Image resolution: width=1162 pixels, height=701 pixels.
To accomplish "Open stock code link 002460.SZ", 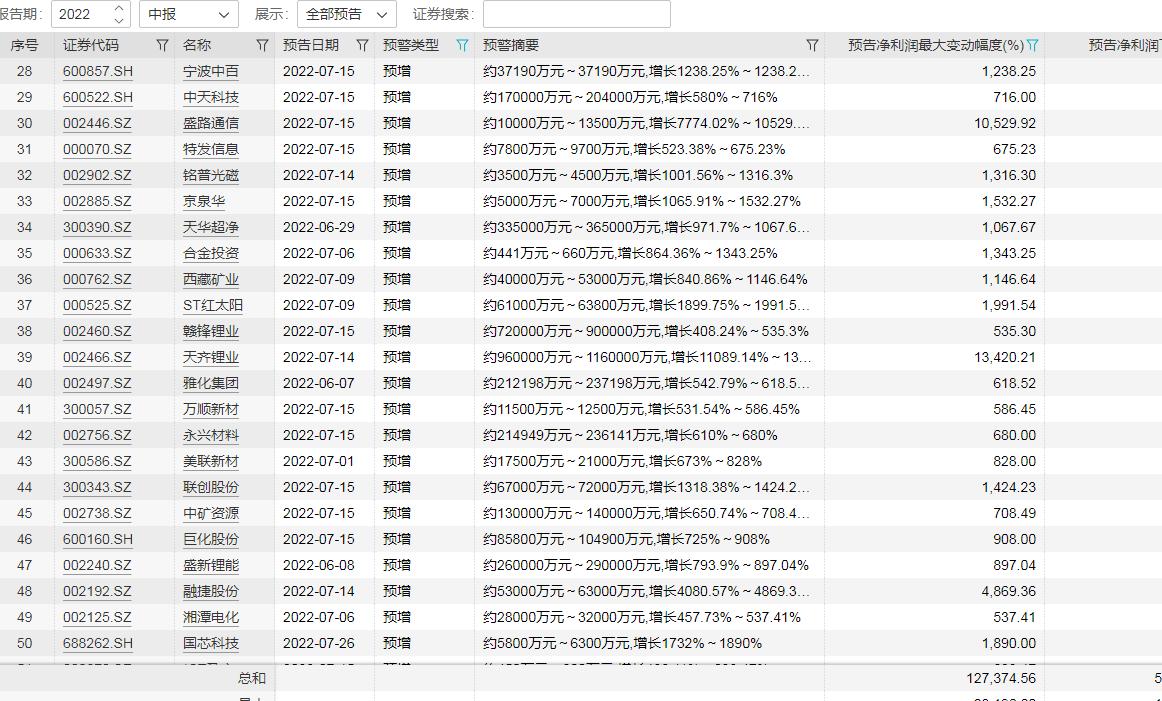I will point(97,331).
